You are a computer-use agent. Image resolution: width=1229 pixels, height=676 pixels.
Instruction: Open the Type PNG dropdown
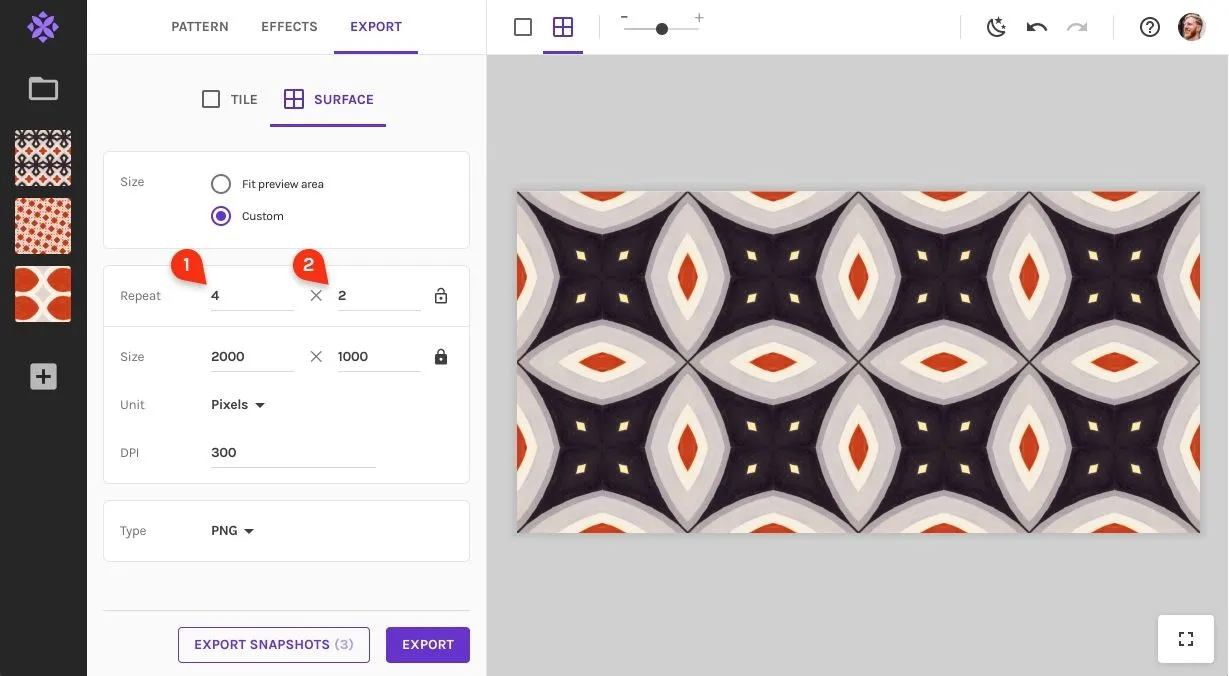232,531
